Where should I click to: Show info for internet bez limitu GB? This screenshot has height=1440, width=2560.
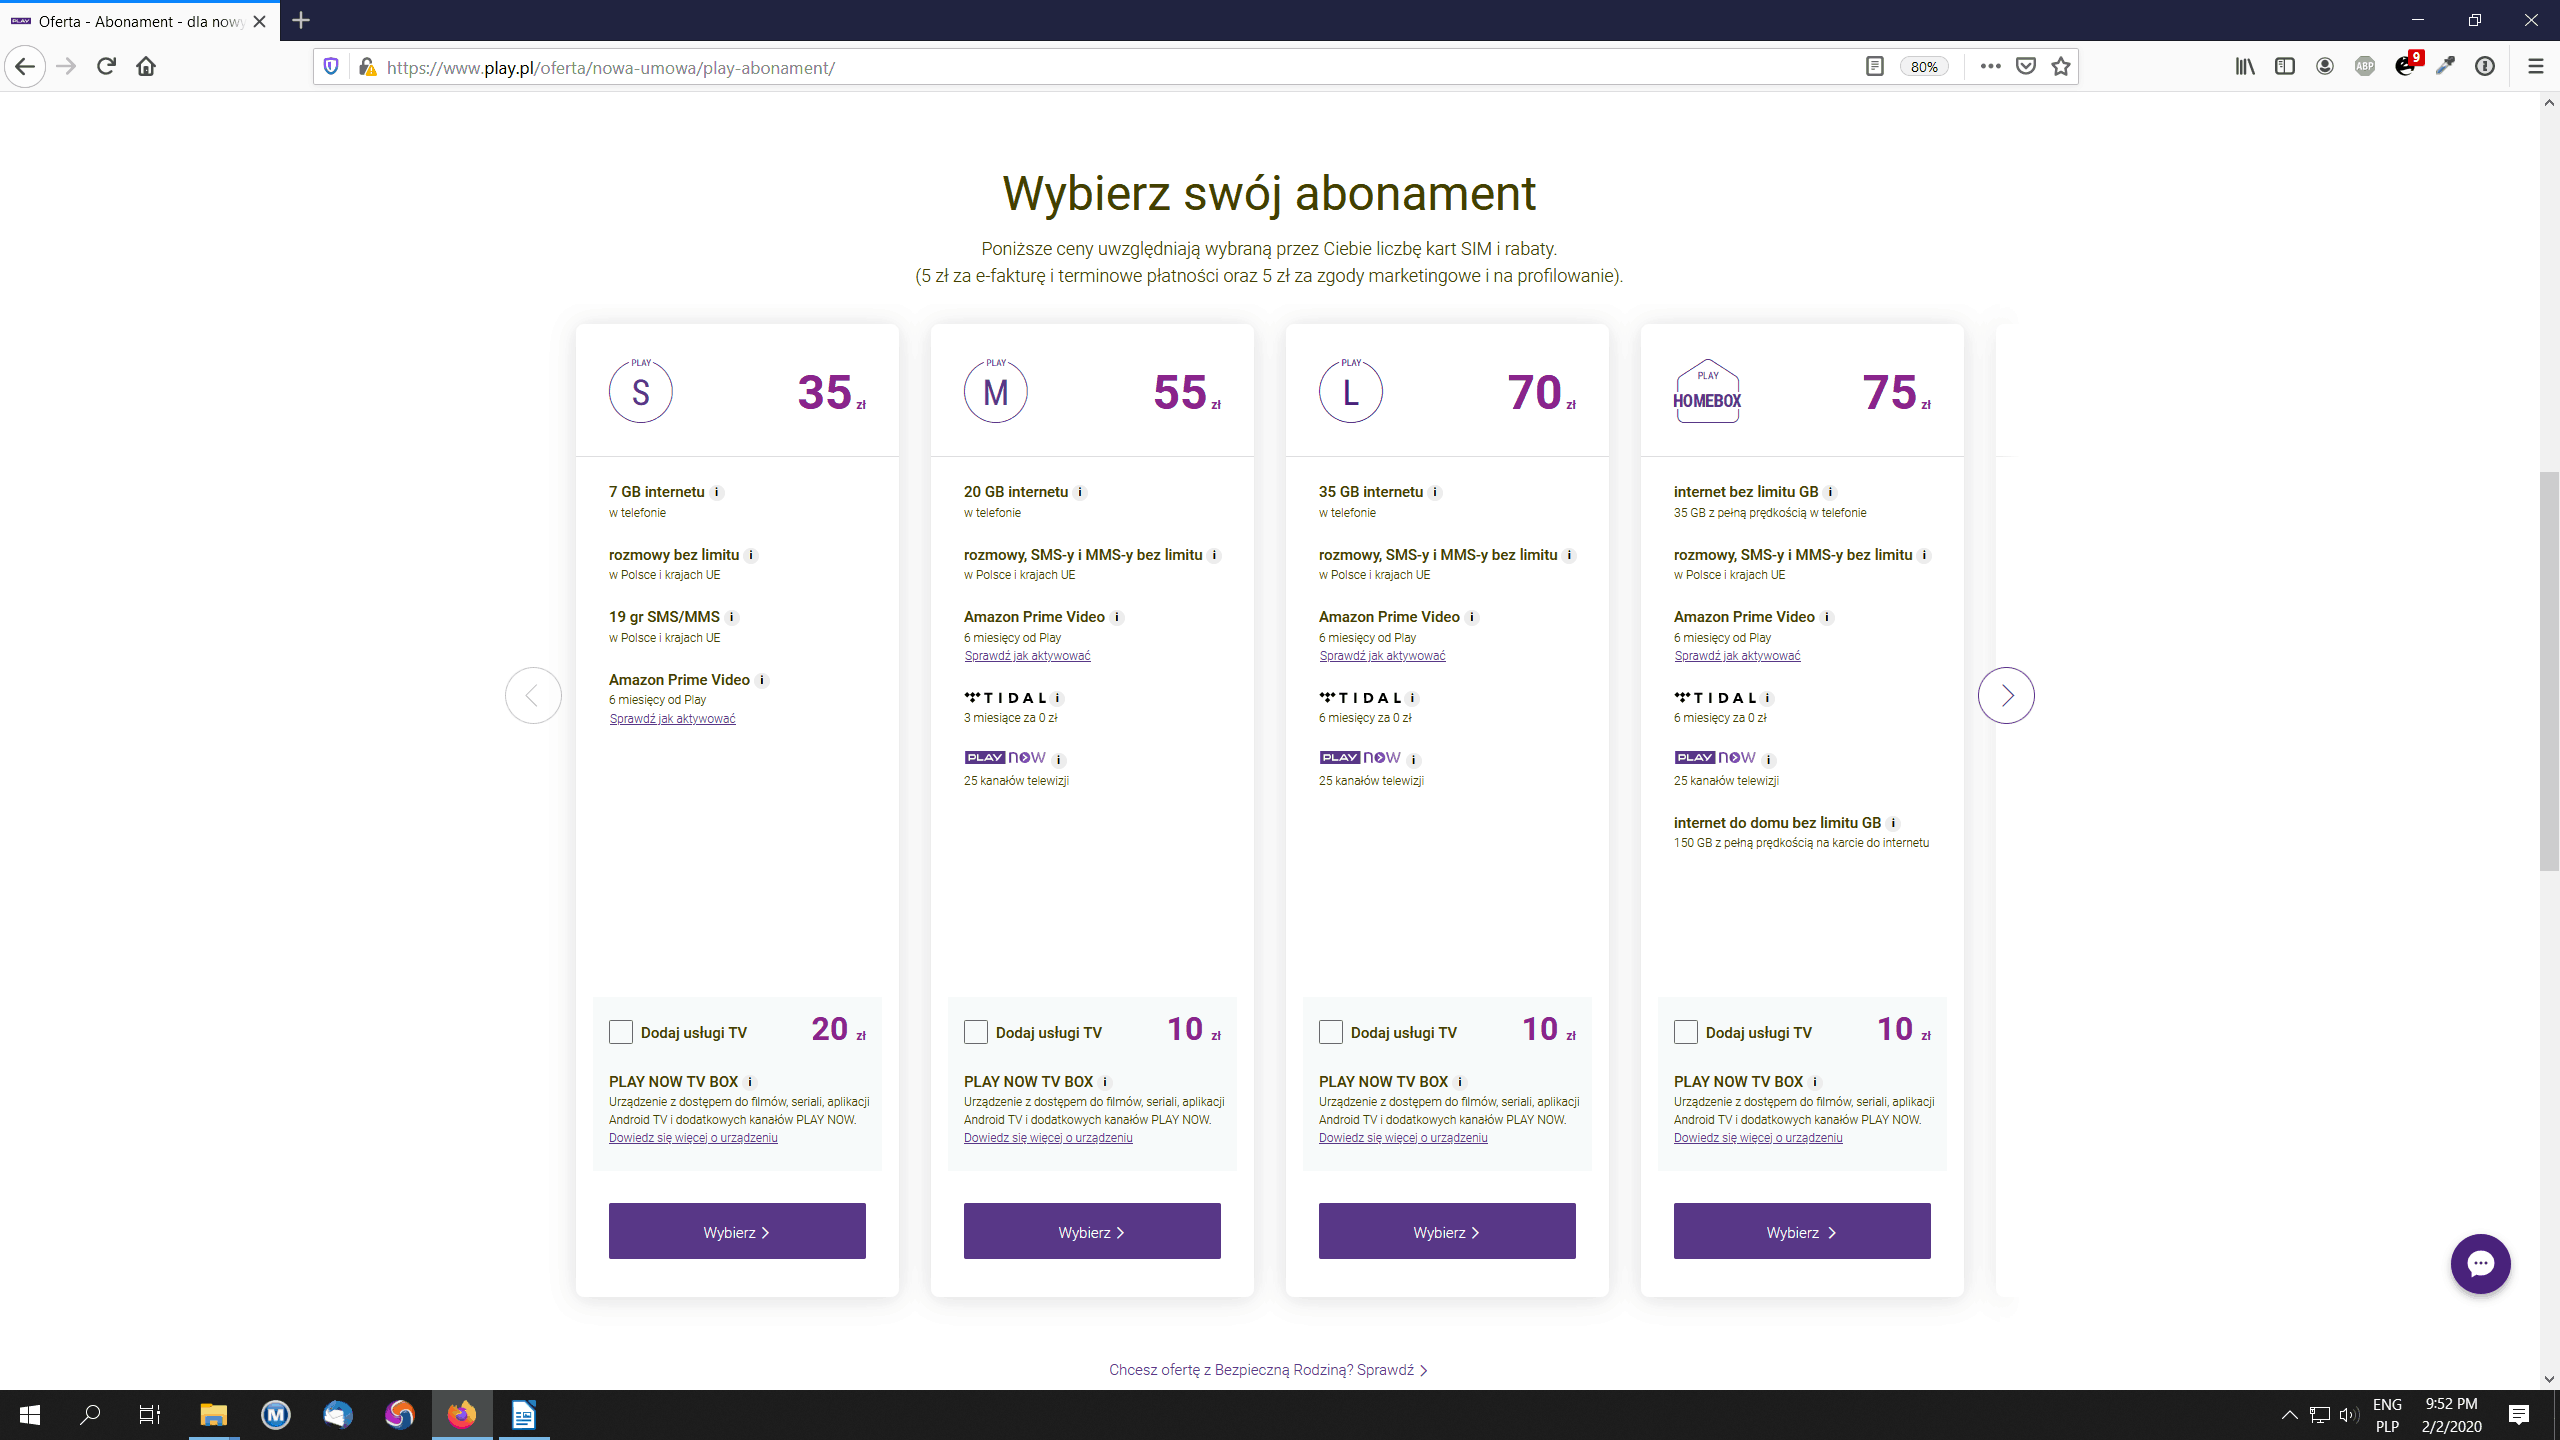click(1830, 492)
